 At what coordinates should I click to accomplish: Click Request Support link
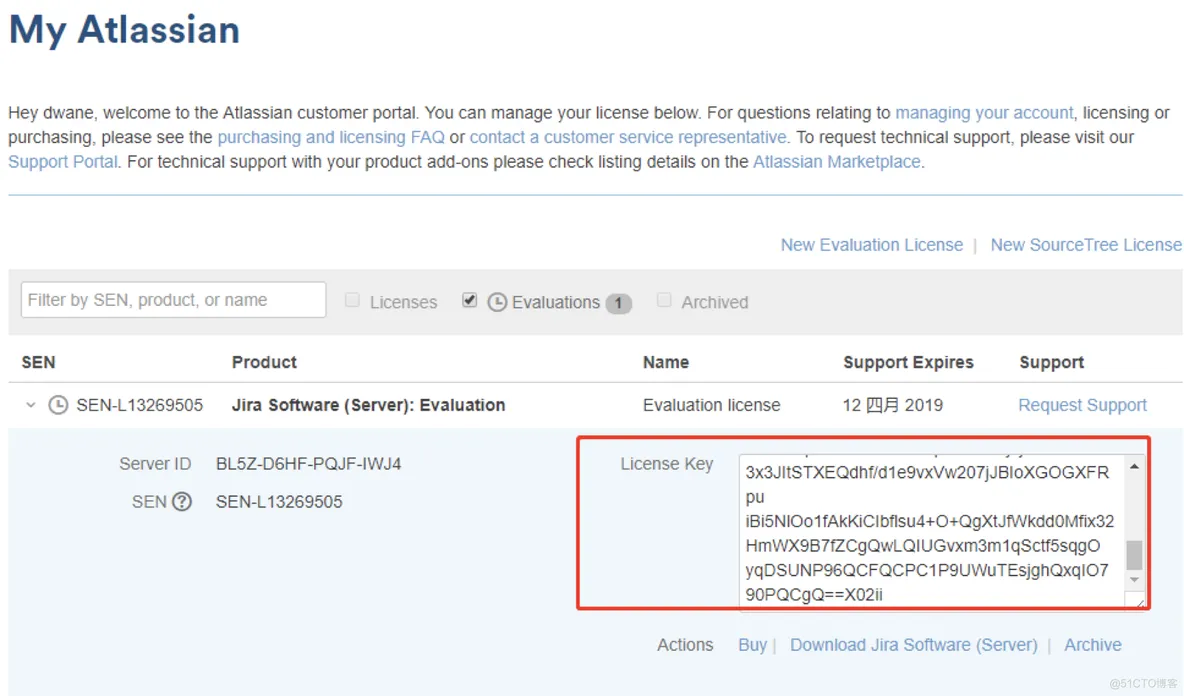coord(1082,405)
